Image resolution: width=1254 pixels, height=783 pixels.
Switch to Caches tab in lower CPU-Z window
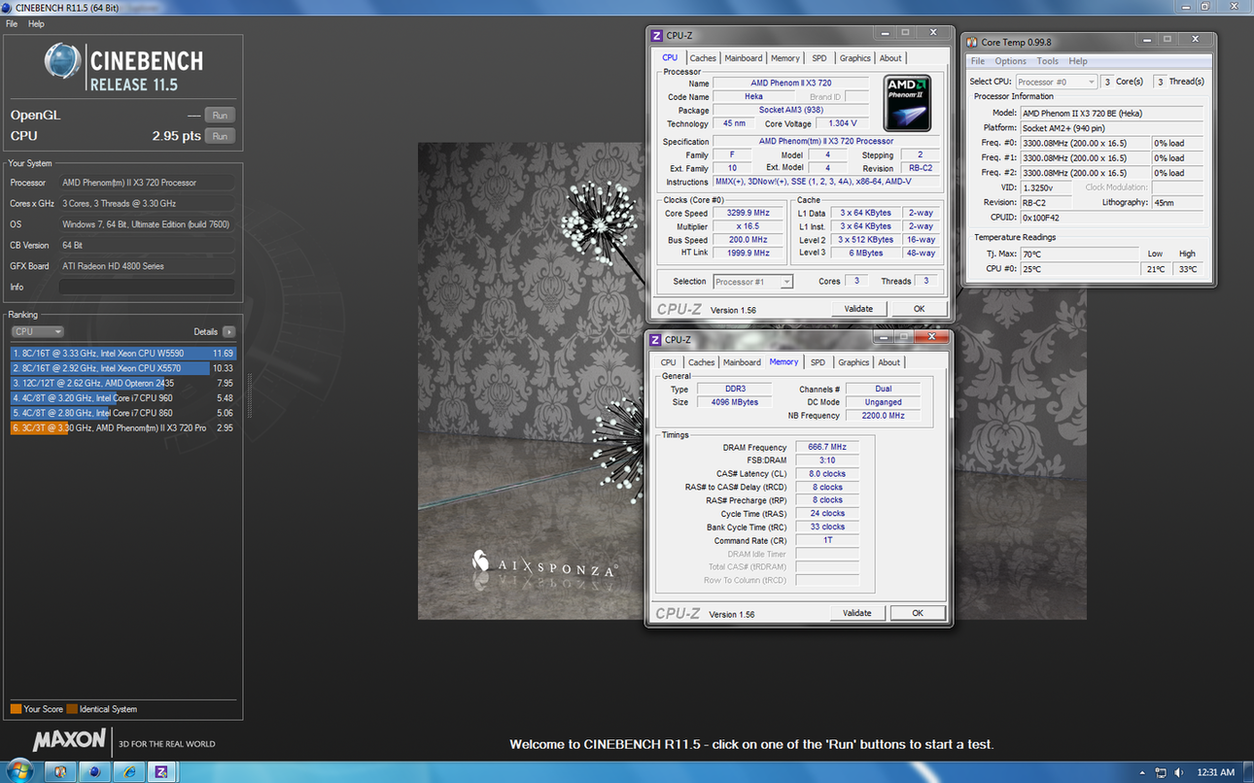tap(701, 362)
